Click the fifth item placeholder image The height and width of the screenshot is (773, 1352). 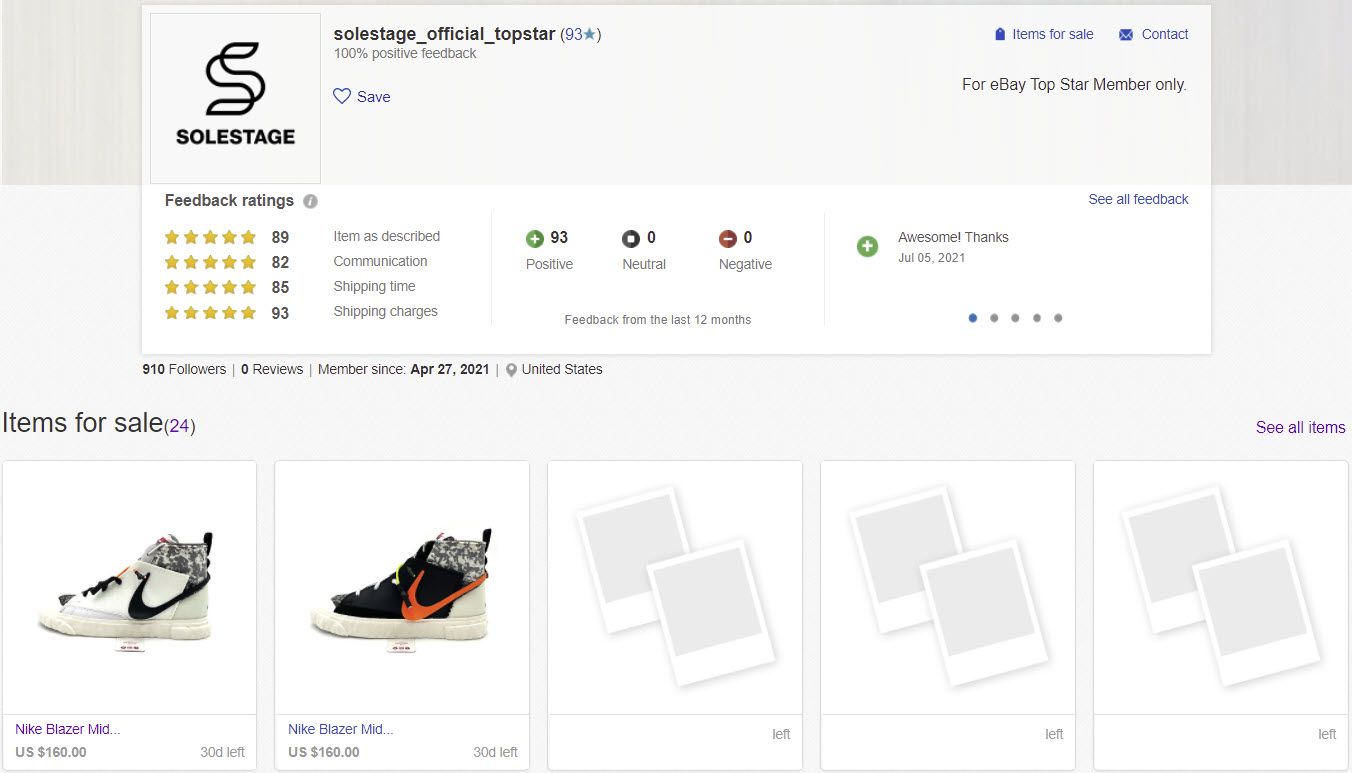(1221, 588)
